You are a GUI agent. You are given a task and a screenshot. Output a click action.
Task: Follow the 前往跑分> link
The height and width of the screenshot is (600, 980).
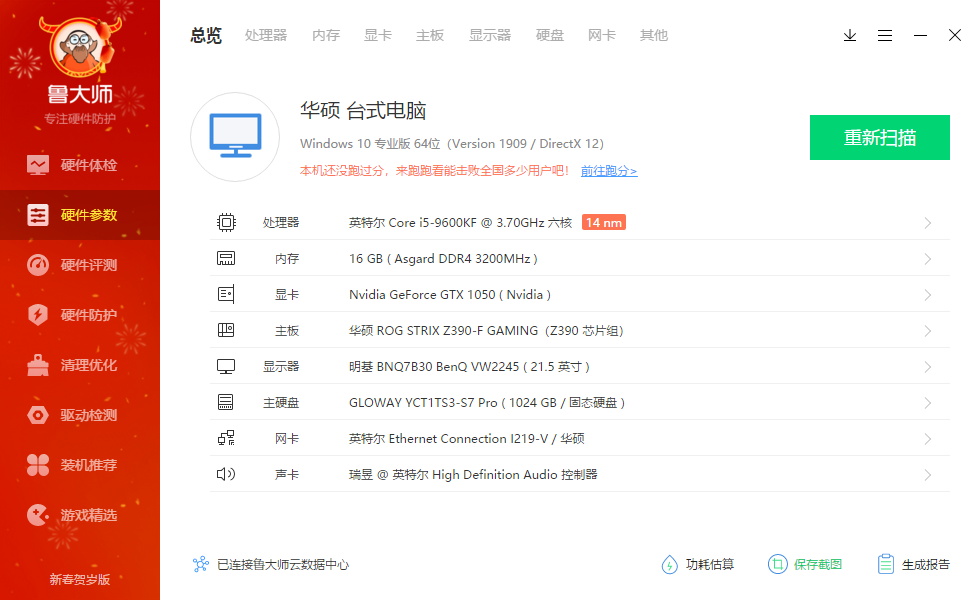pos(609,171)
